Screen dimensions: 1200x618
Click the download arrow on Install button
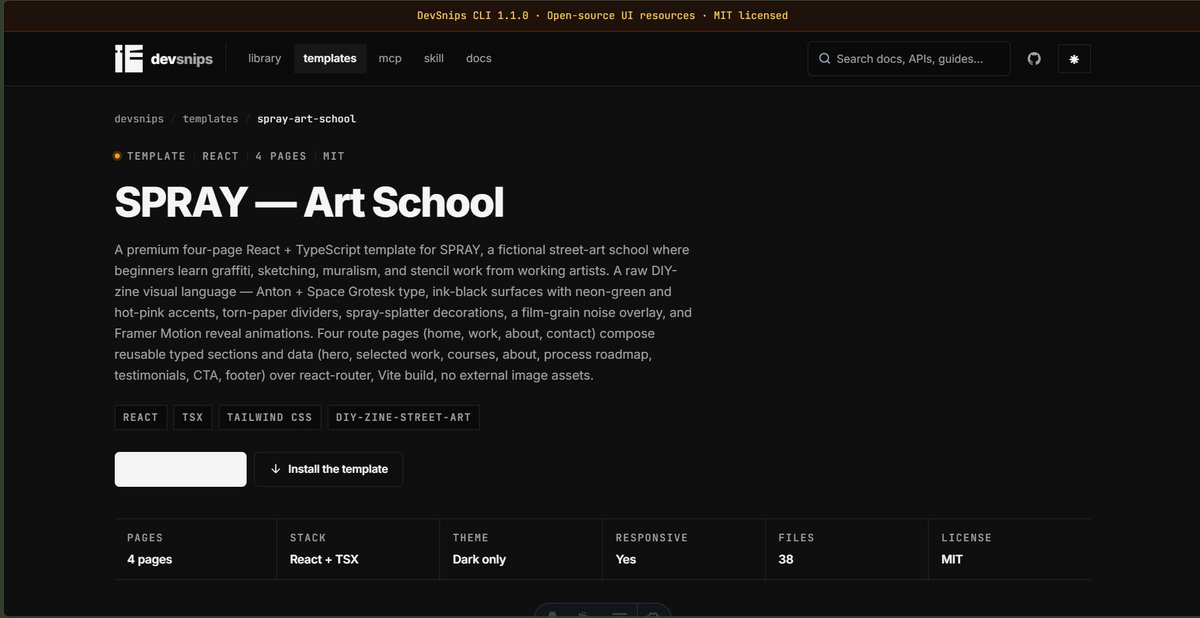pyautogui.click(x=275, y=469)
